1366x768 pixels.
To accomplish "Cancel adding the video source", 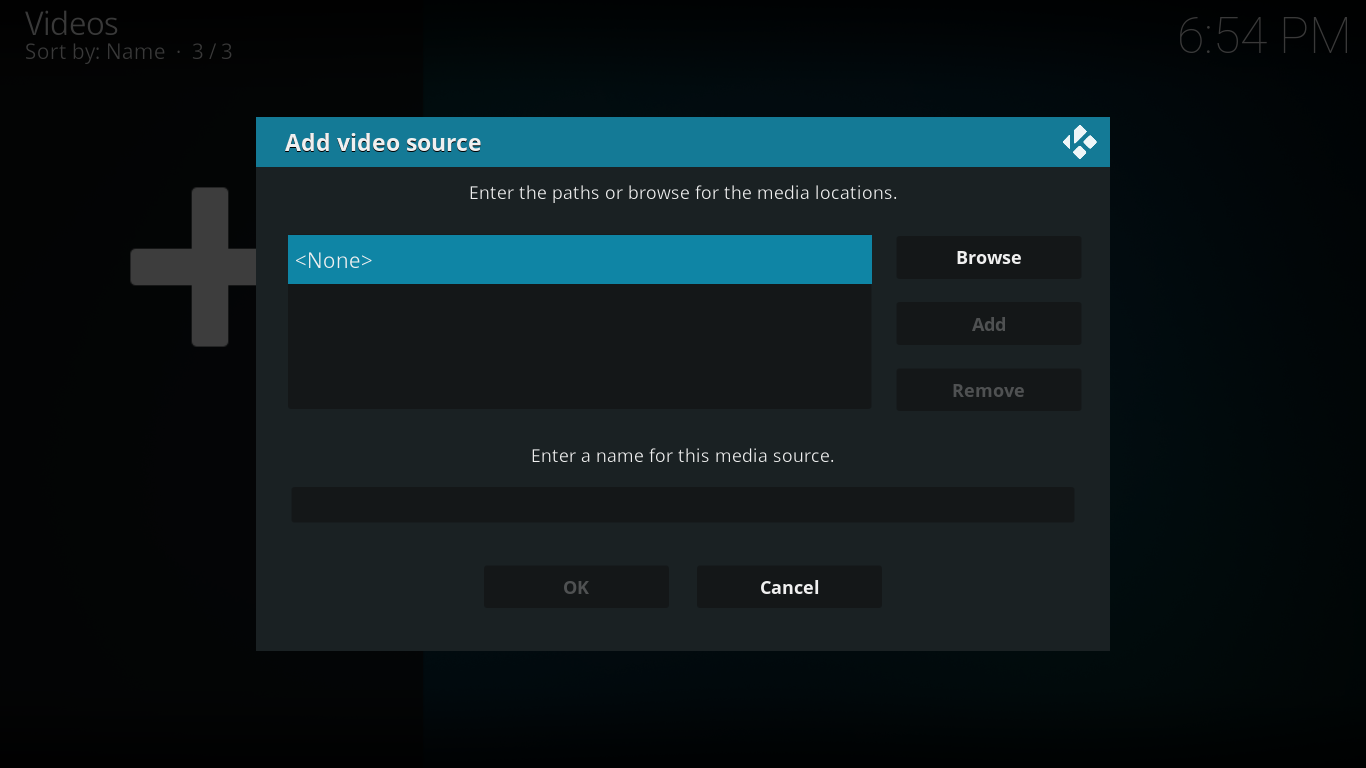I will 789,587.
